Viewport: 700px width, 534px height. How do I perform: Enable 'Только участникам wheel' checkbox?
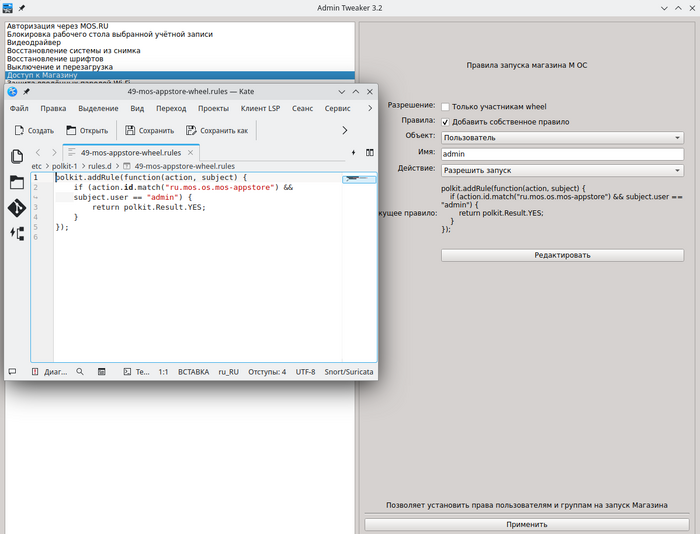[445, 107]
